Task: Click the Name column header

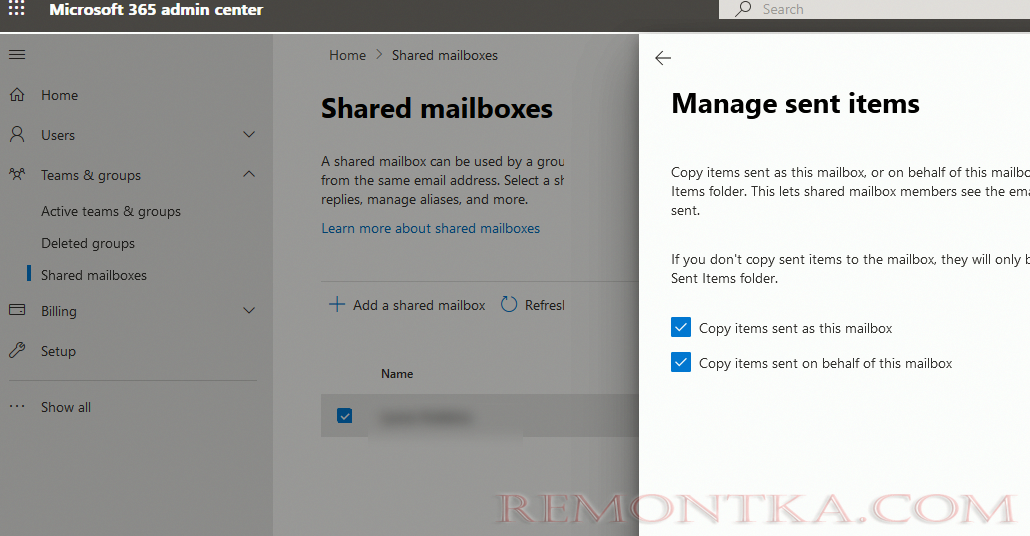Action: (x=397, y=374)
